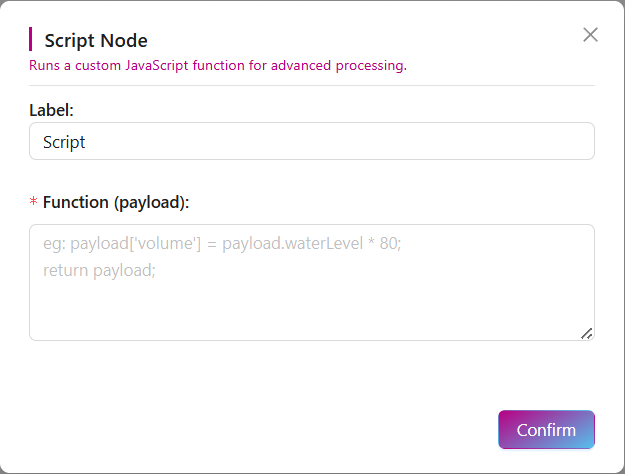Grab the textarea resize handle

(x=586, y=333)
